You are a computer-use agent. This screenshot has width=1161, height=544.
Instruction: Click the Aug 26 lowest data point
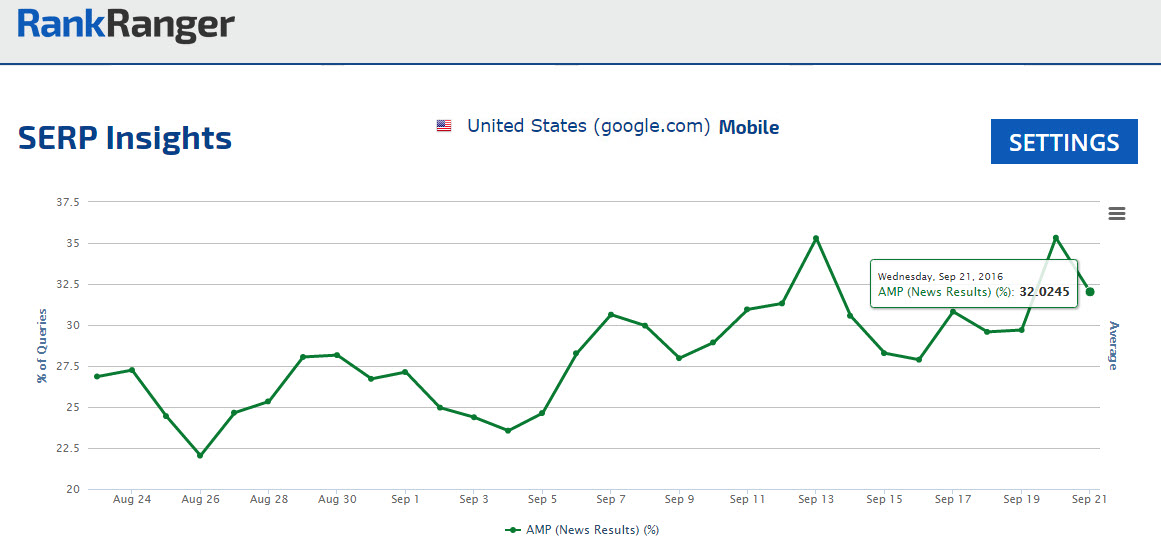[200, 455]
